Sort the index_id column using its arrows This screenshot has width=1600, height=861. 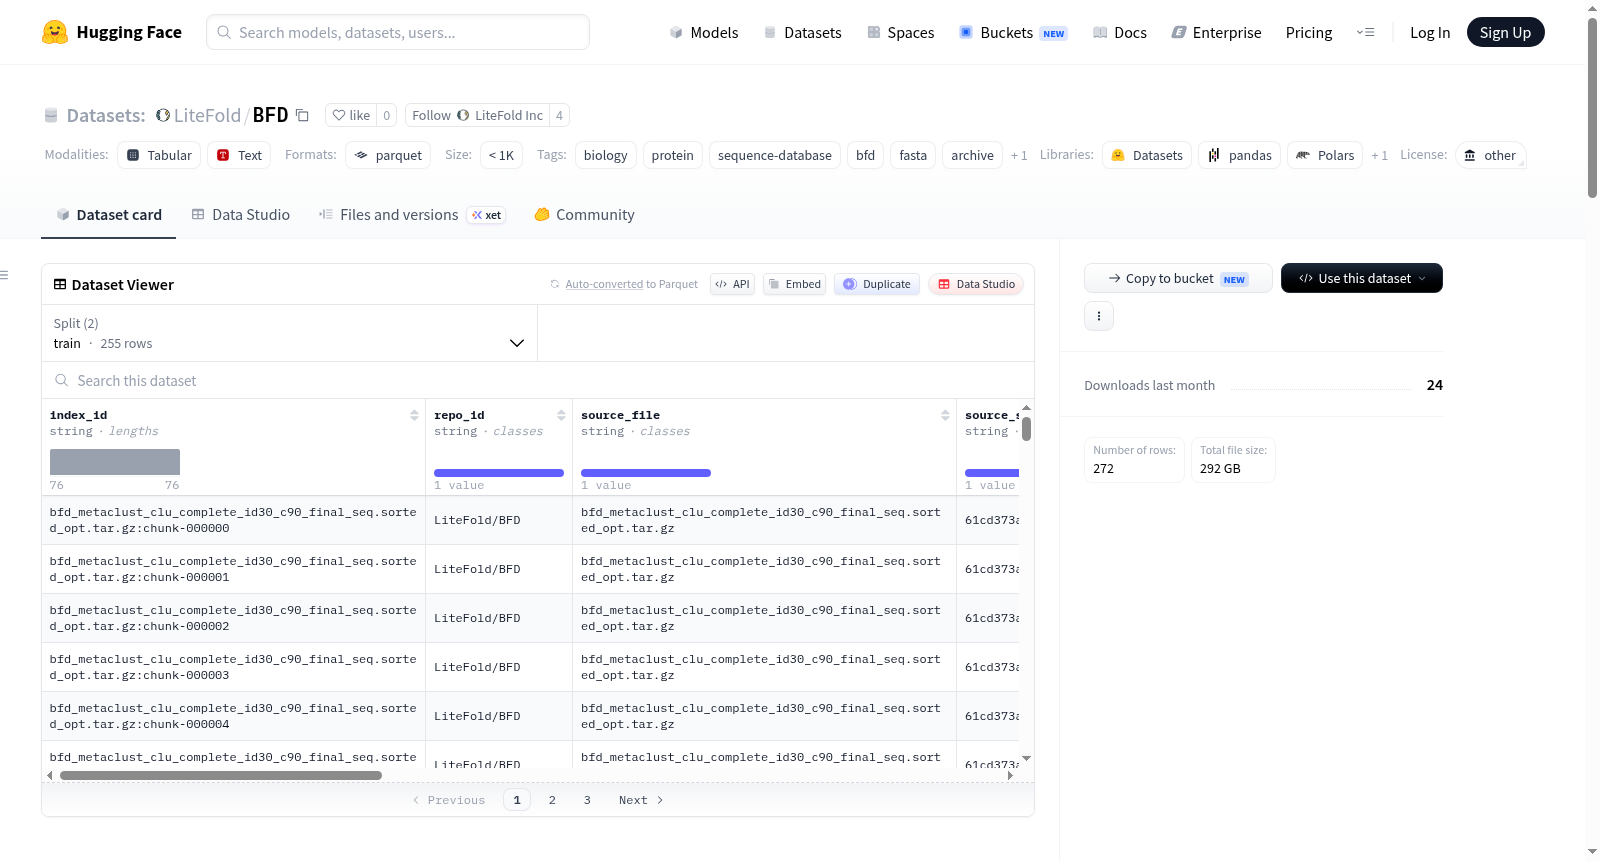[x=414, y=415]
